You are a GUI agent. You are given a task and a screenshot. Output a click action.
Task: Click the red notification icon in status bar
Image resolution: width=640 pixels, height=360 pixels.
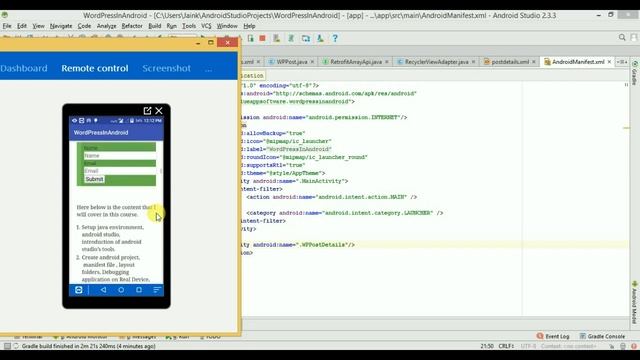tap(634, 346)
